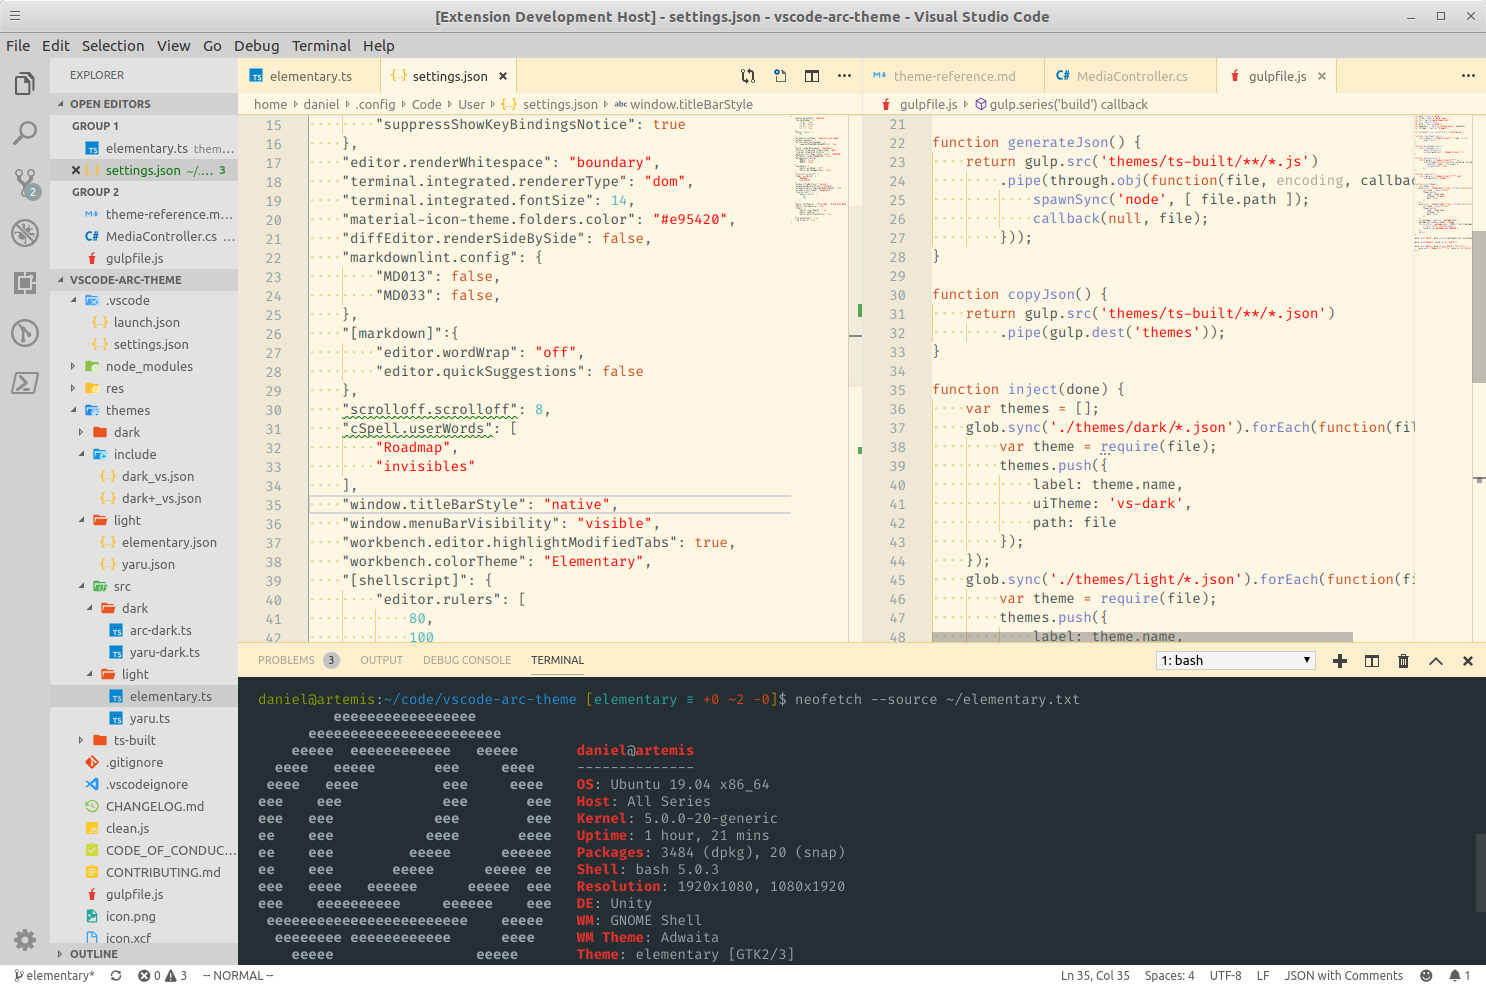Click the elementary branch in status bar
Image resolution: width=1486 pixels, height=987 pixels.
[54, 976]
